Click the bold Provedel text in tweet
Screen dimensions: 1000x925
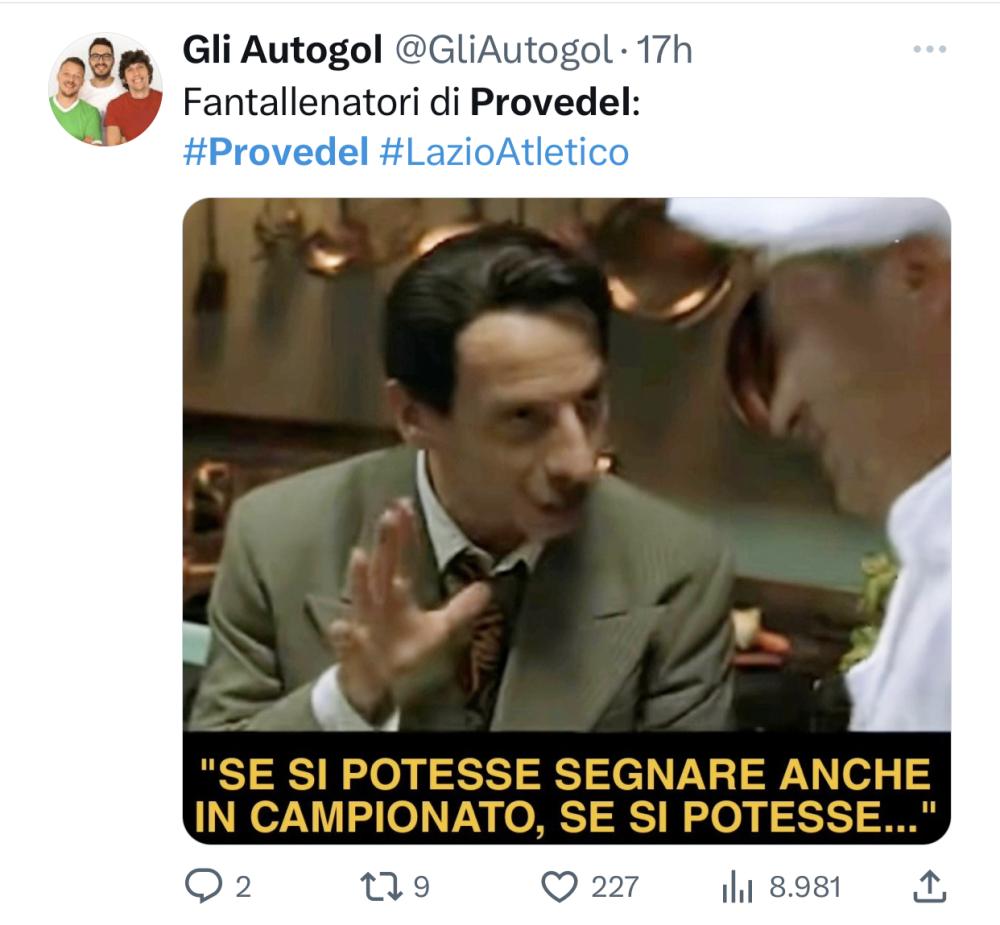pos(551,101)
